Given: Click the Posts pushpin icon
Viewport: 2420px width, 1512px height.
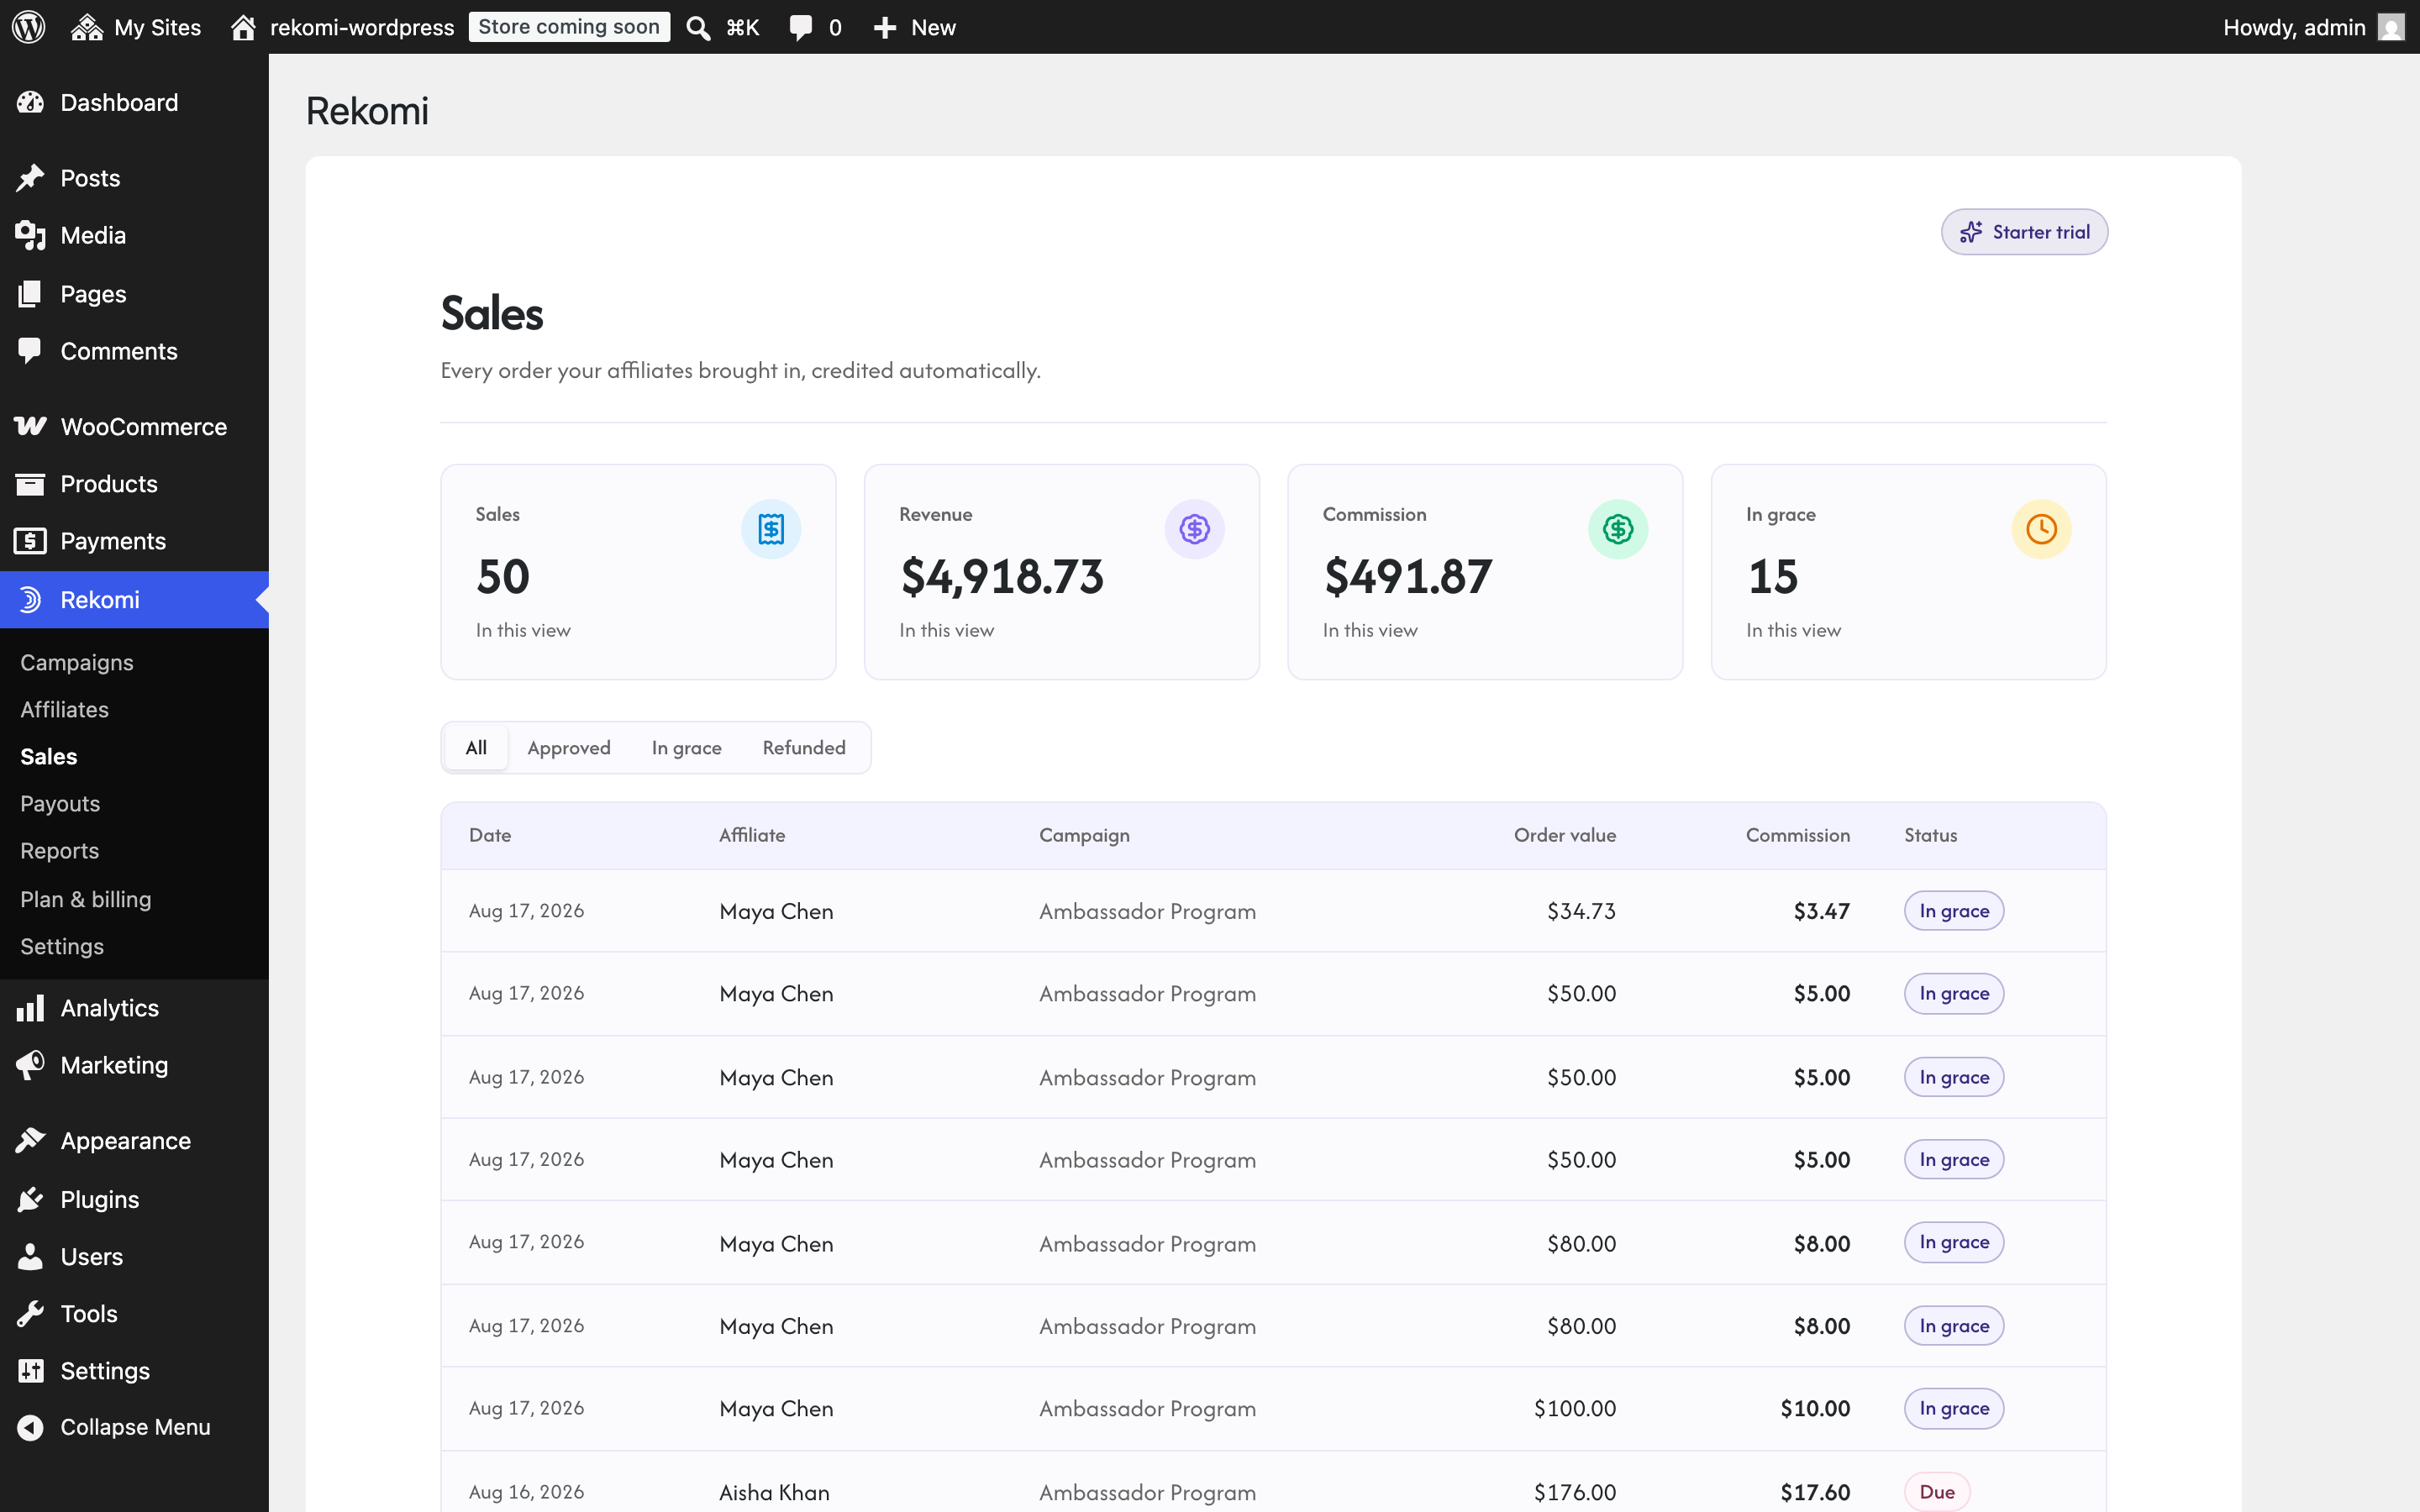Looking at the screenshot, I should click(30, 178).
